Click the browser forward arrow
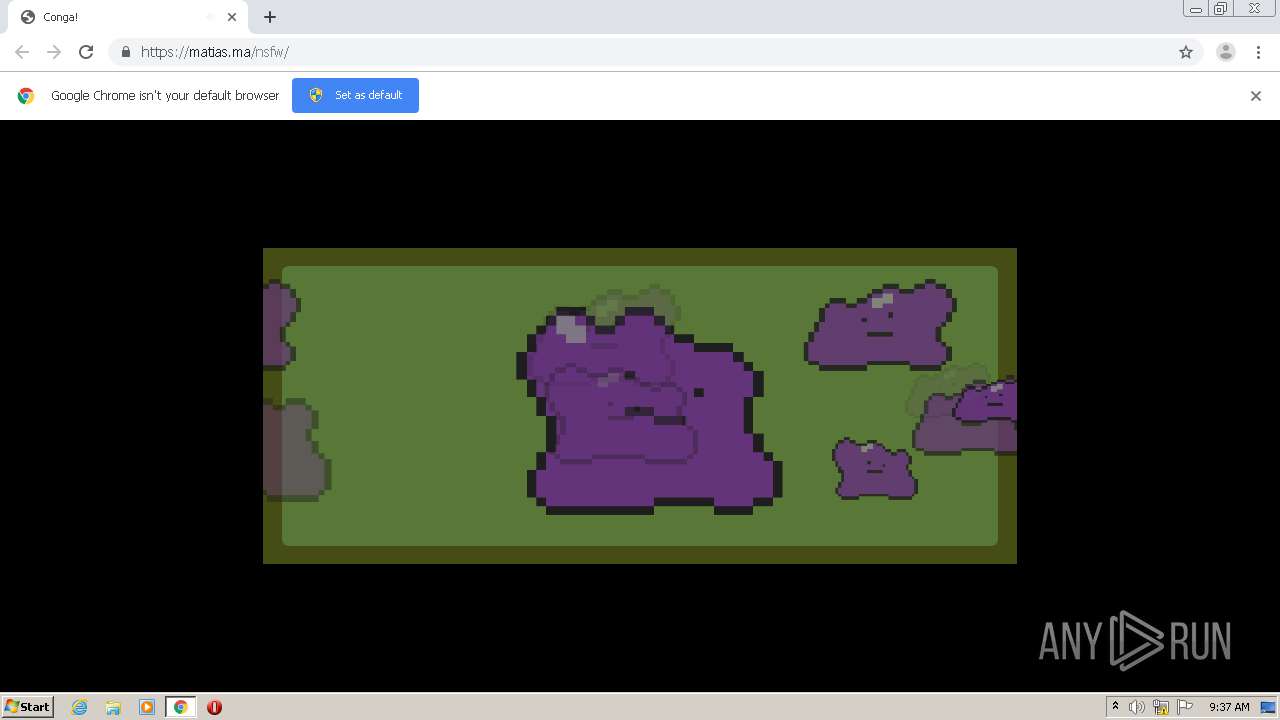 54,52
